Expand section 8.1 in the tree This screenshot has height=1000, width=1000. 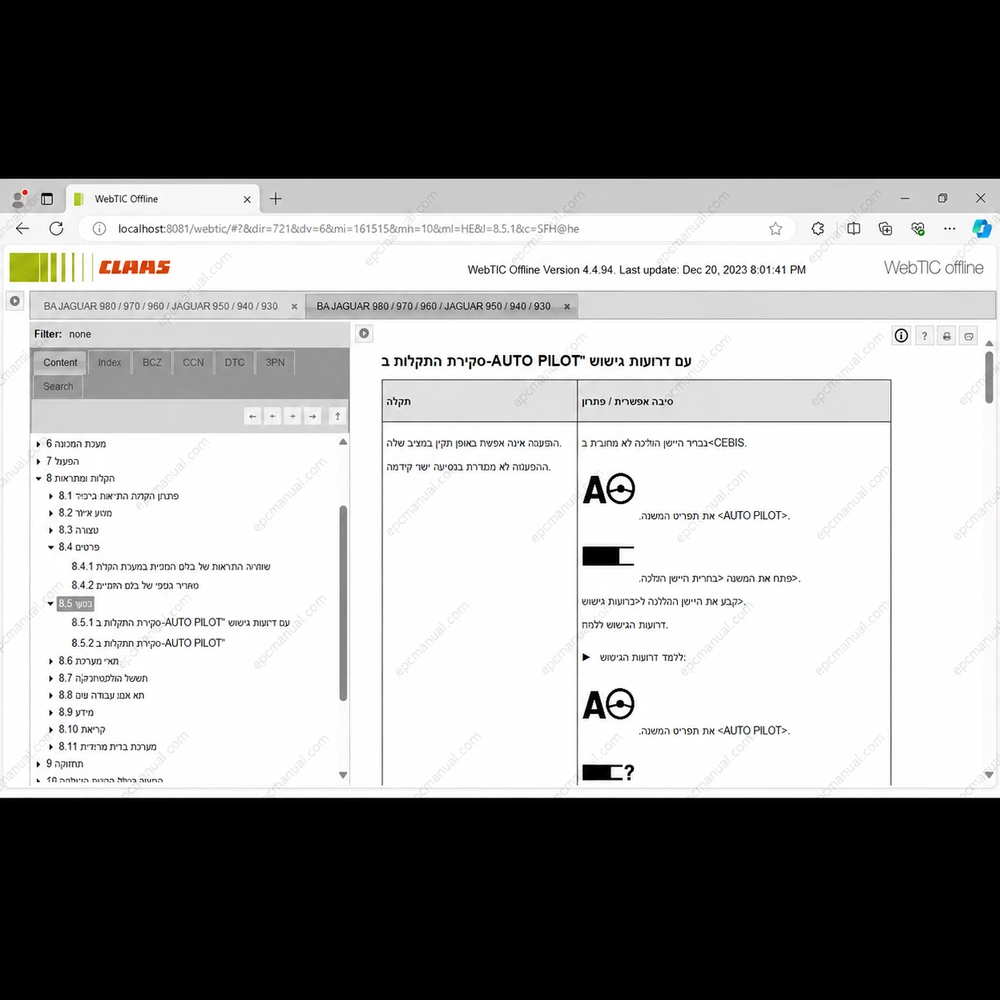point(51,496)
